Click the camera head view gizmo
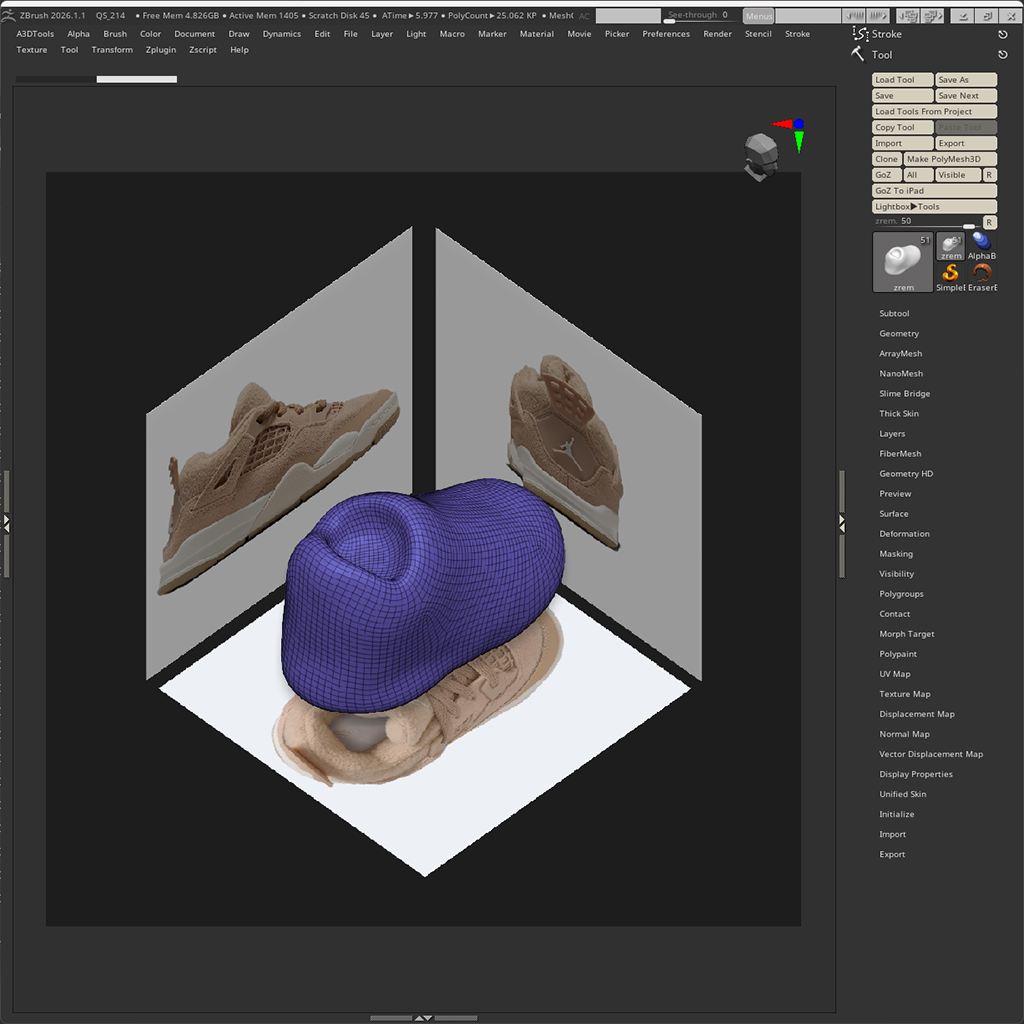The image size is (1024, 1024). pos(760,155)
